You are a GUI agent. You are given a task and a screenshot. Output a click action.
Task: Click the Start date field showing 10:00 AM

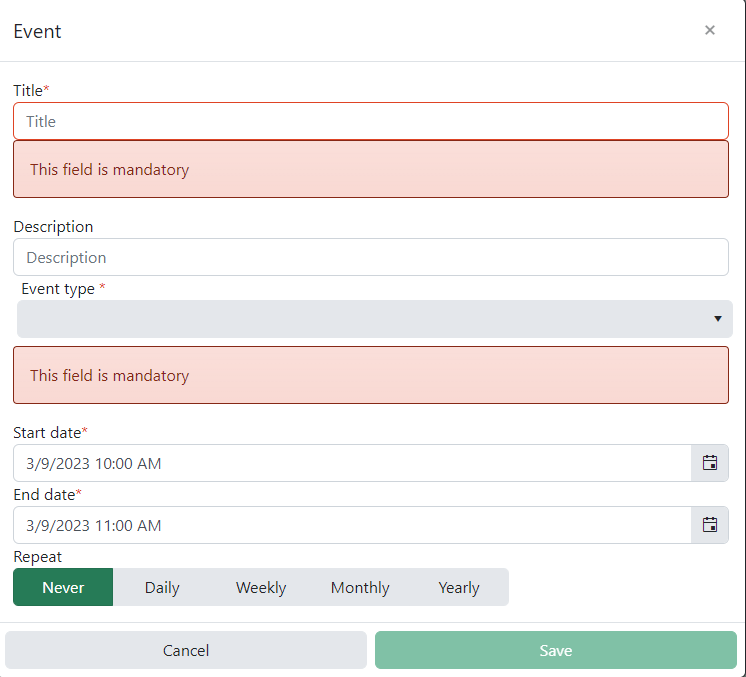pos(352,463)
